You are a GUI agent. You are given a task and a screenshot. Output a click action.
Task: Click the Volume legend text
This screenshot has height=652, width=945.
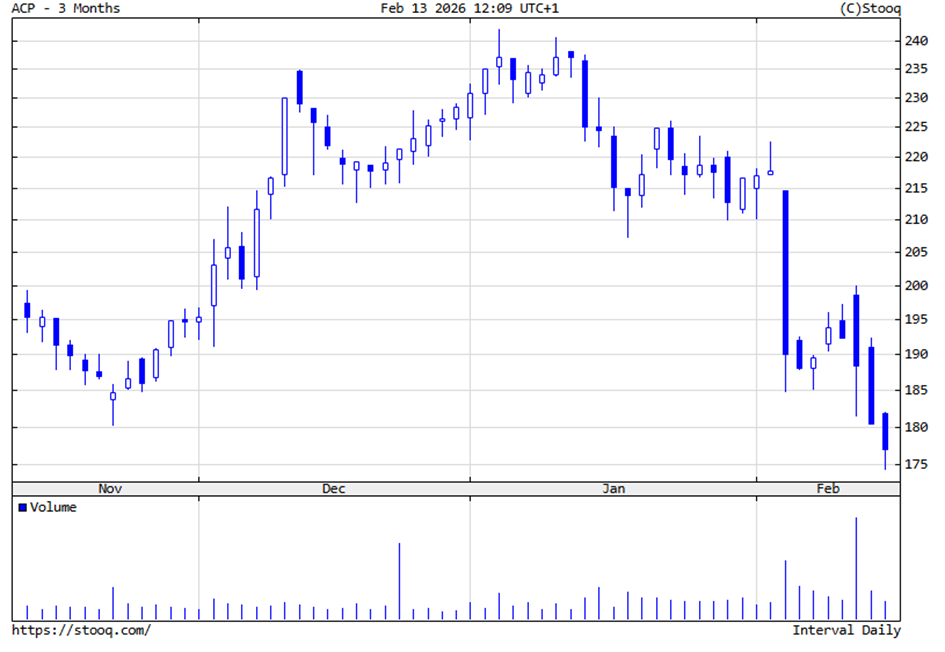tap(53, 508)
